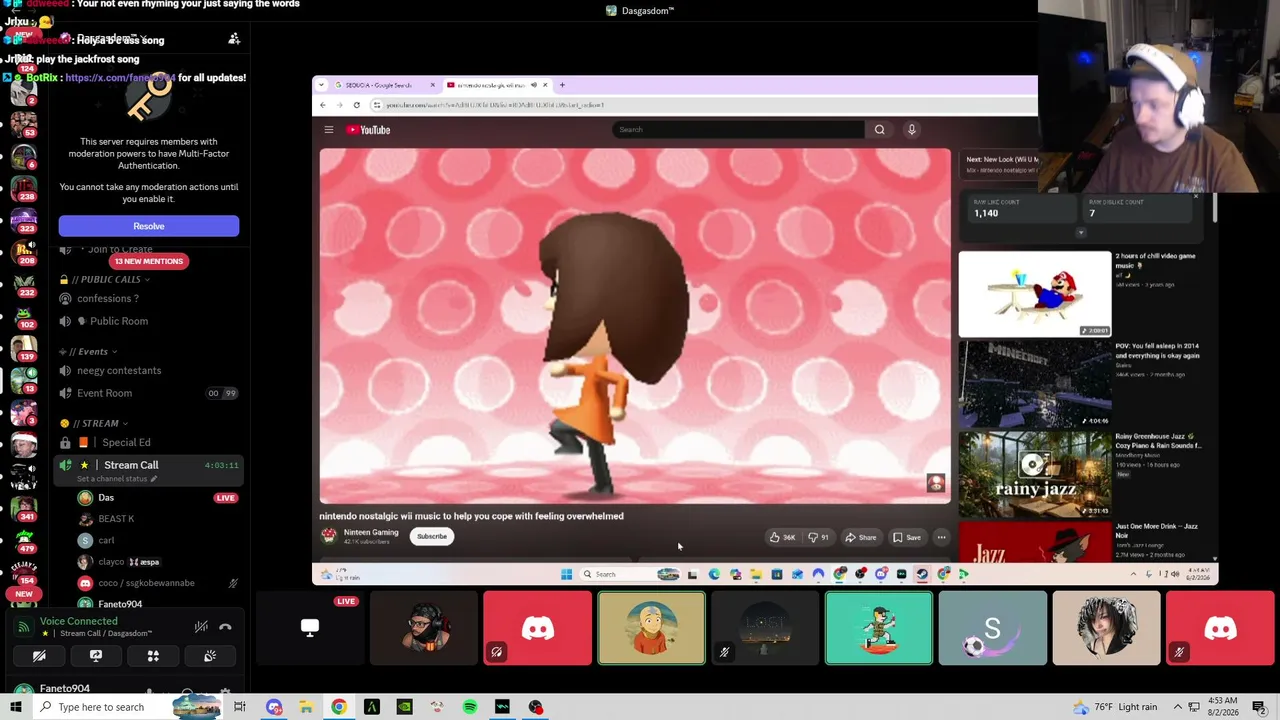This screenshot has width=1280, height=720.
Task: Open the YouTube hamburger guide menu
Action: coord(328,130)
